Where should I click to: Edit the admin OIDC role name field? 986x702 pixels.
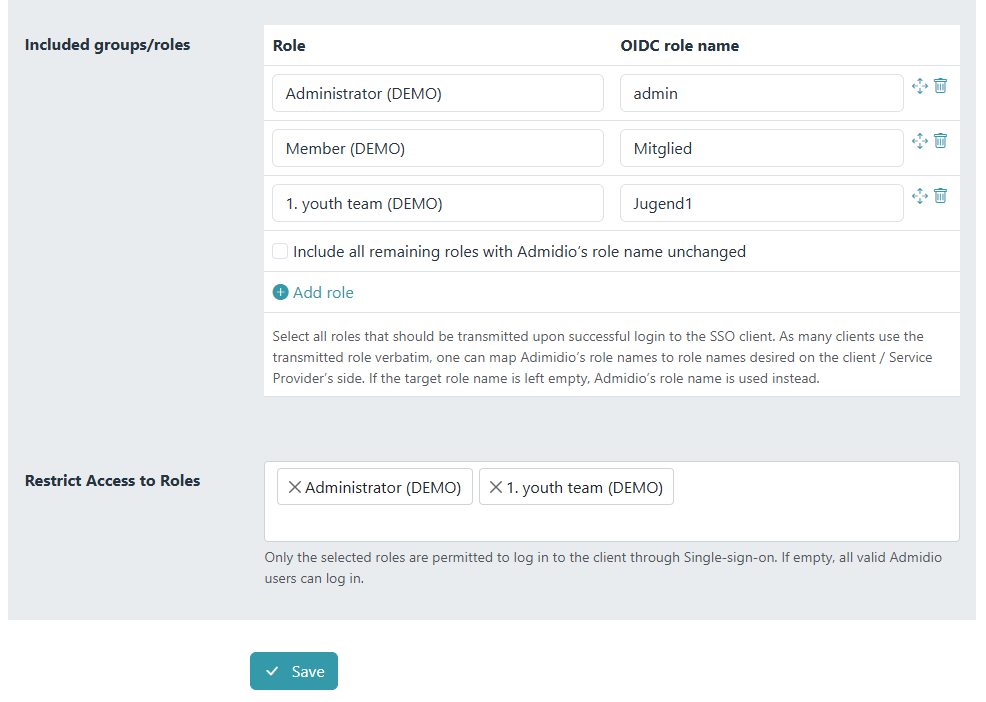point(761,93)
